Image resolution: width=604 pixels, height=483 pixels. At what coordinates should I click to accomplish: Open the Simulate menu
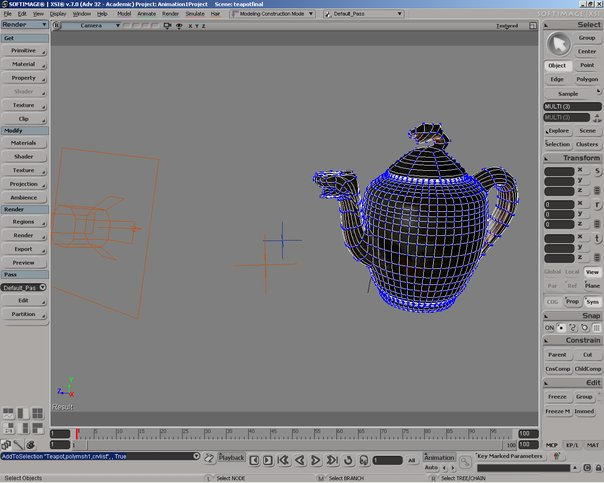point(195,14)
